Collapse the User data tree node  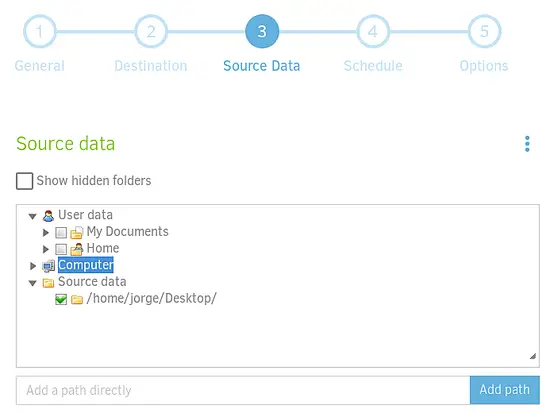point(33,216)
